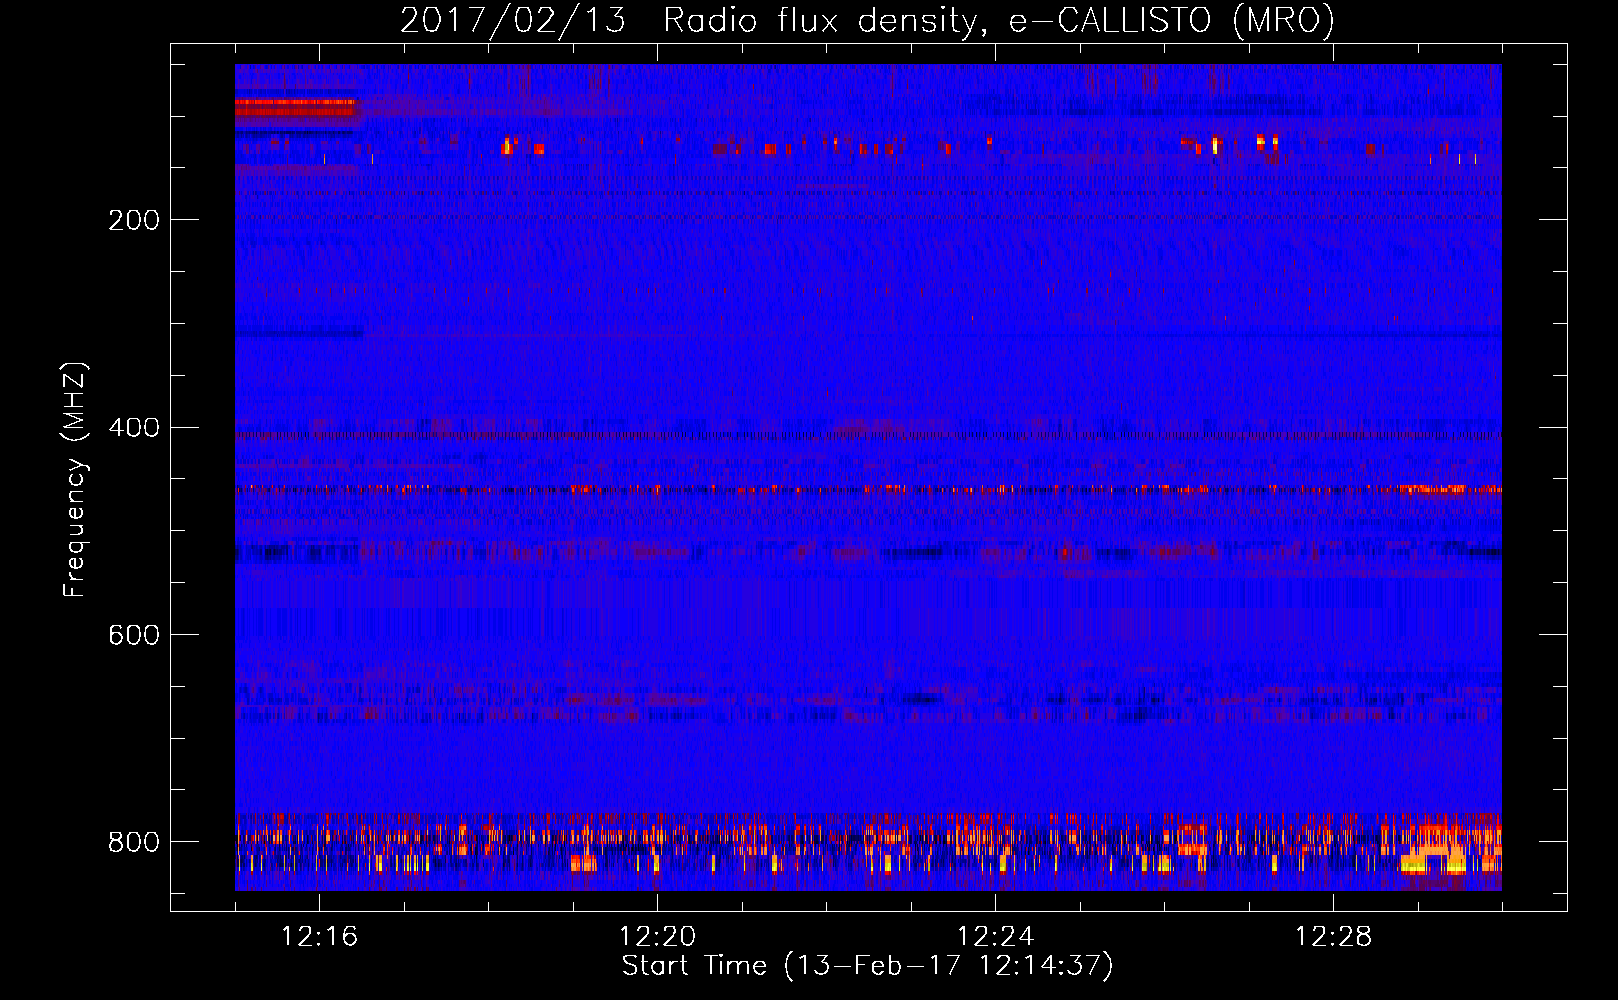Click the 600 frequency tick label
This screenshot has width=1618, height=1000.
tap(134, 636)
